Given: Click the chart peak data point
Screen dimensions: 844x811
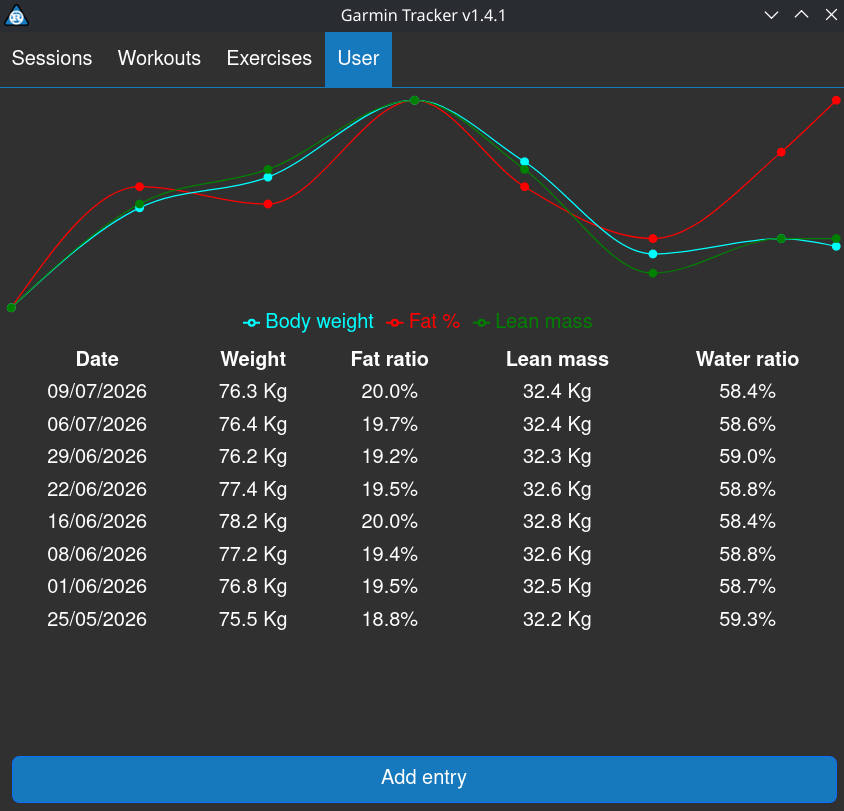Looking at the screenshot, I should [414, 100].
